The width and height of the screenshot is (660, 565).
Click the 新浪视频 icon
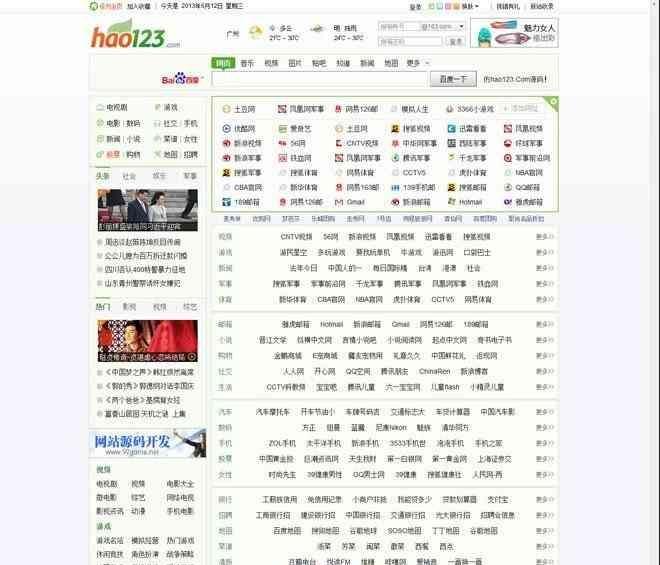click(x=226, y=144)
